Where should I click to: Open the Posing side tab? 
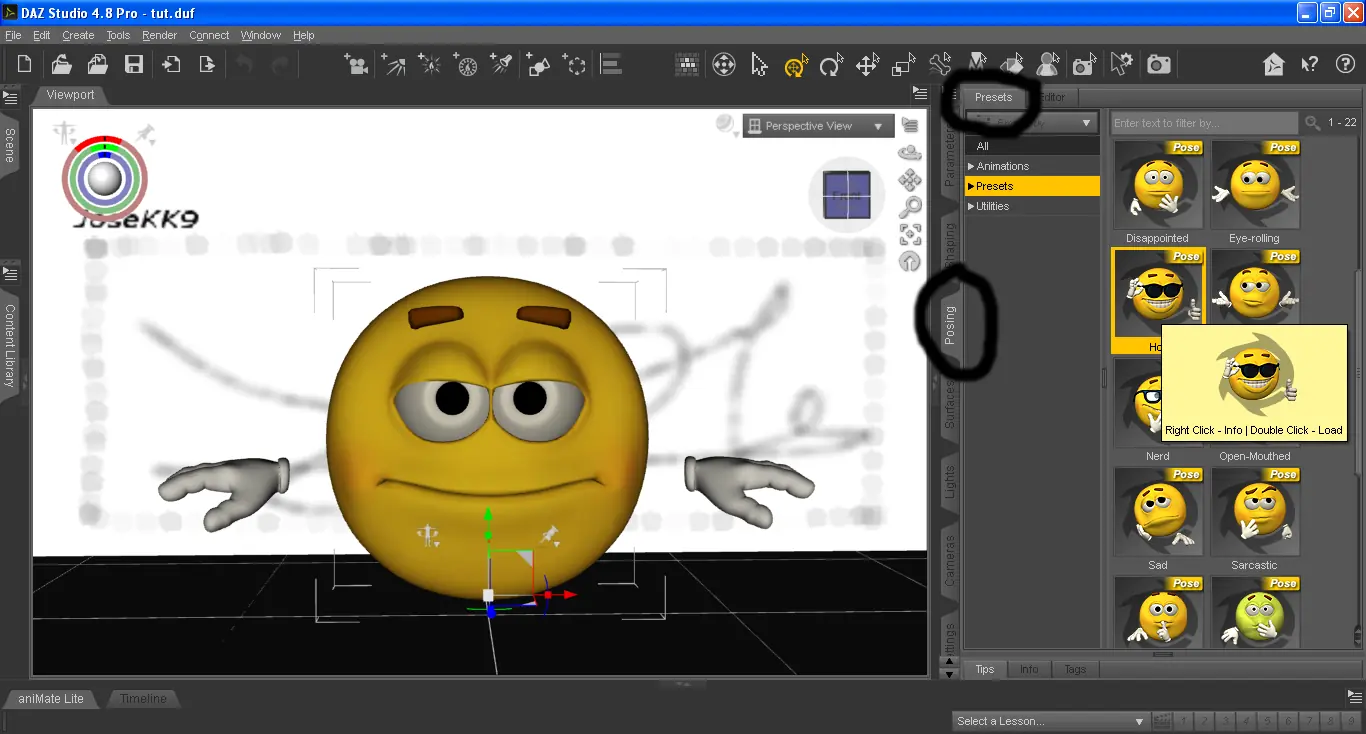click(x=950, y=325)
